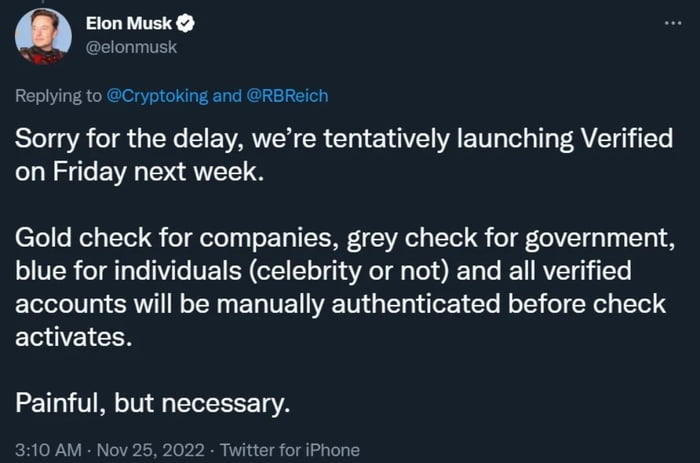Click the word 'activates' in the tweet

pos(70,336)
